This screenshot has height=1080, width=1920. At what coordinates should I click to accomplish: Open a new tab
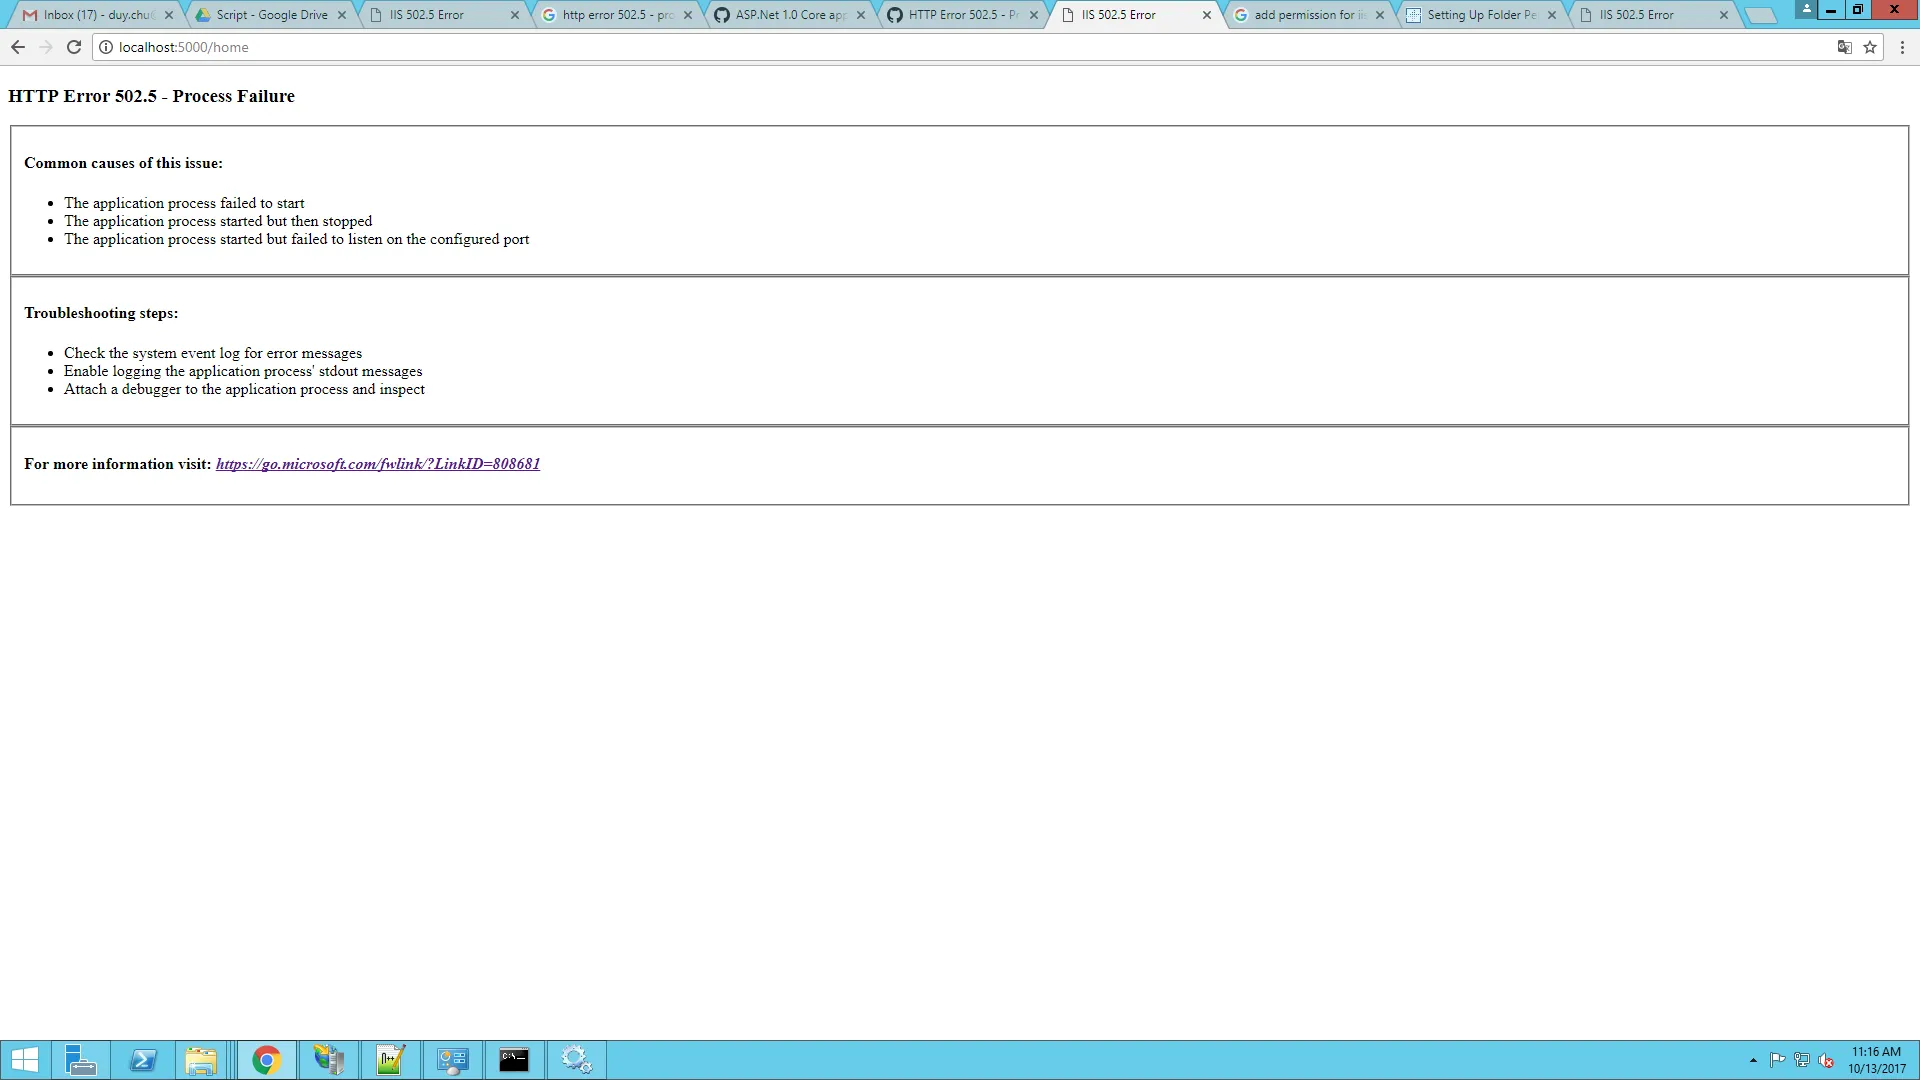1760,16
